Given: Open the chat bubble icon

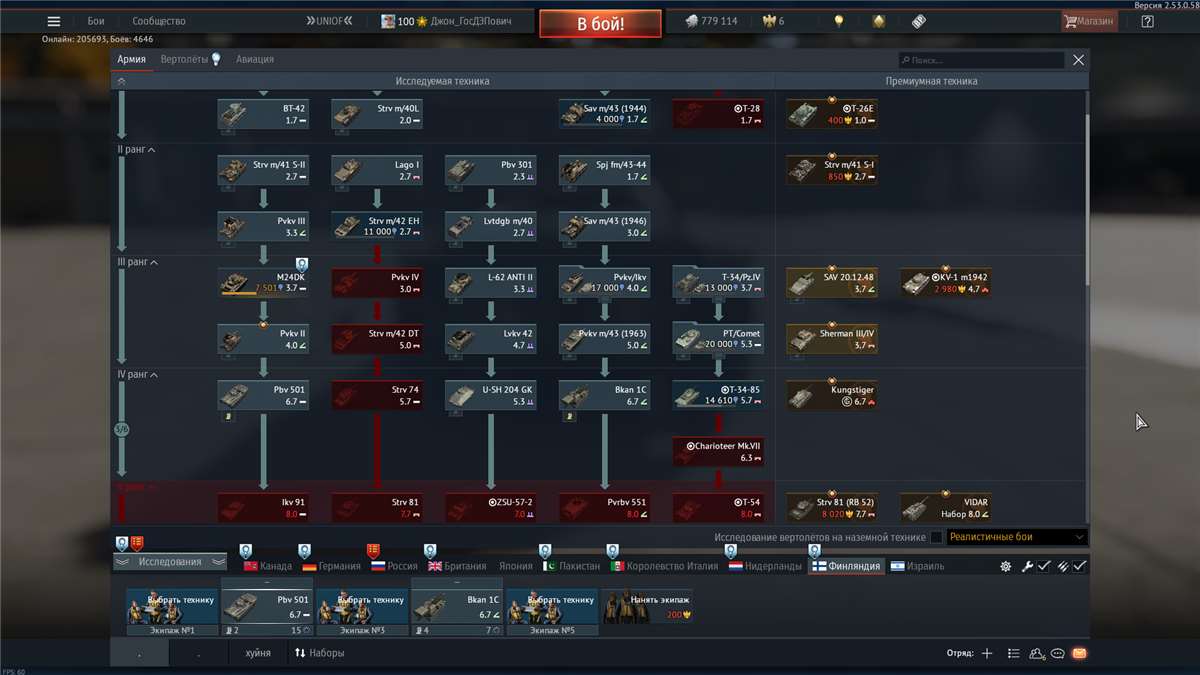Looking at the screenshot, I should click(x=1057, y=652).
